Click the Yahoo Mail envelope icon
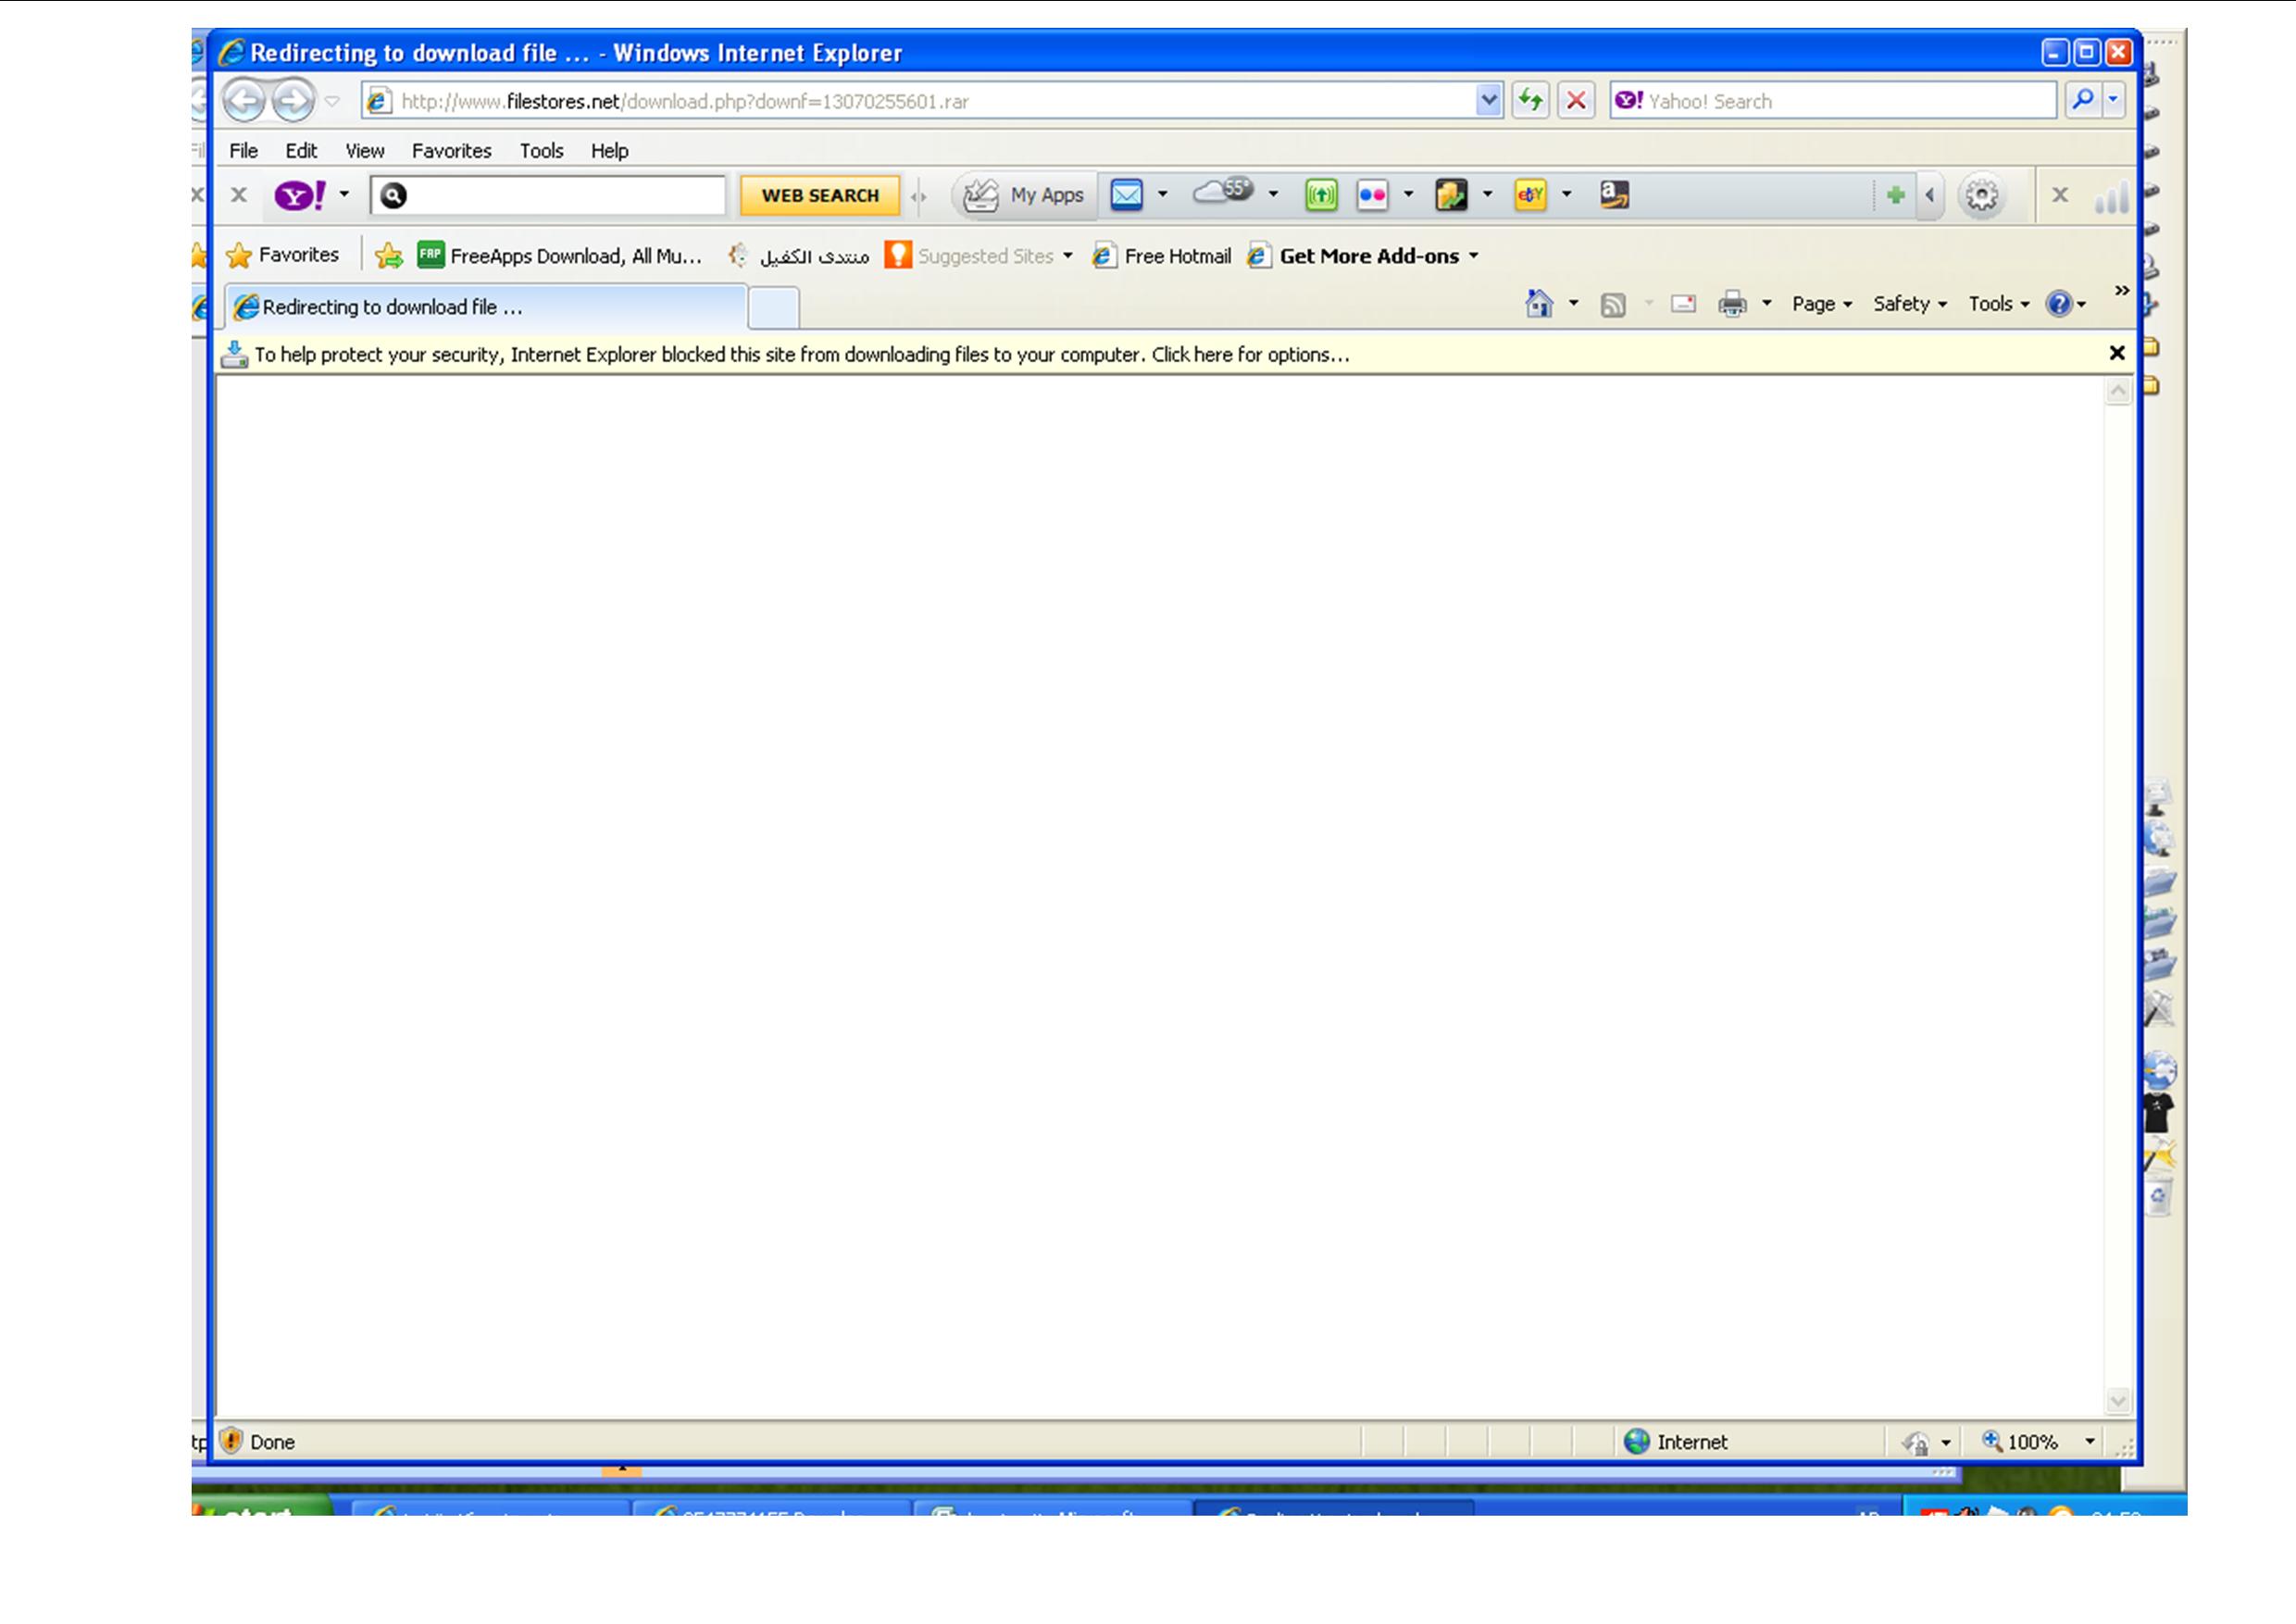2296x1624 pixels. point(1126,195)
